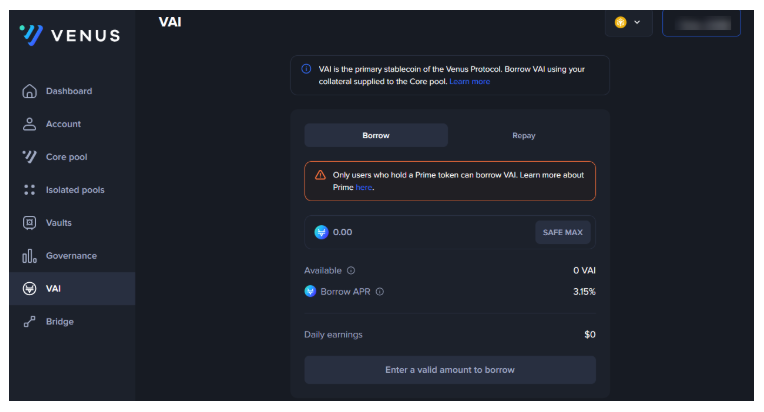This screenshot has width=764, height=412.
Task: Open Core pool from sidebar
Action: (66, 157)
